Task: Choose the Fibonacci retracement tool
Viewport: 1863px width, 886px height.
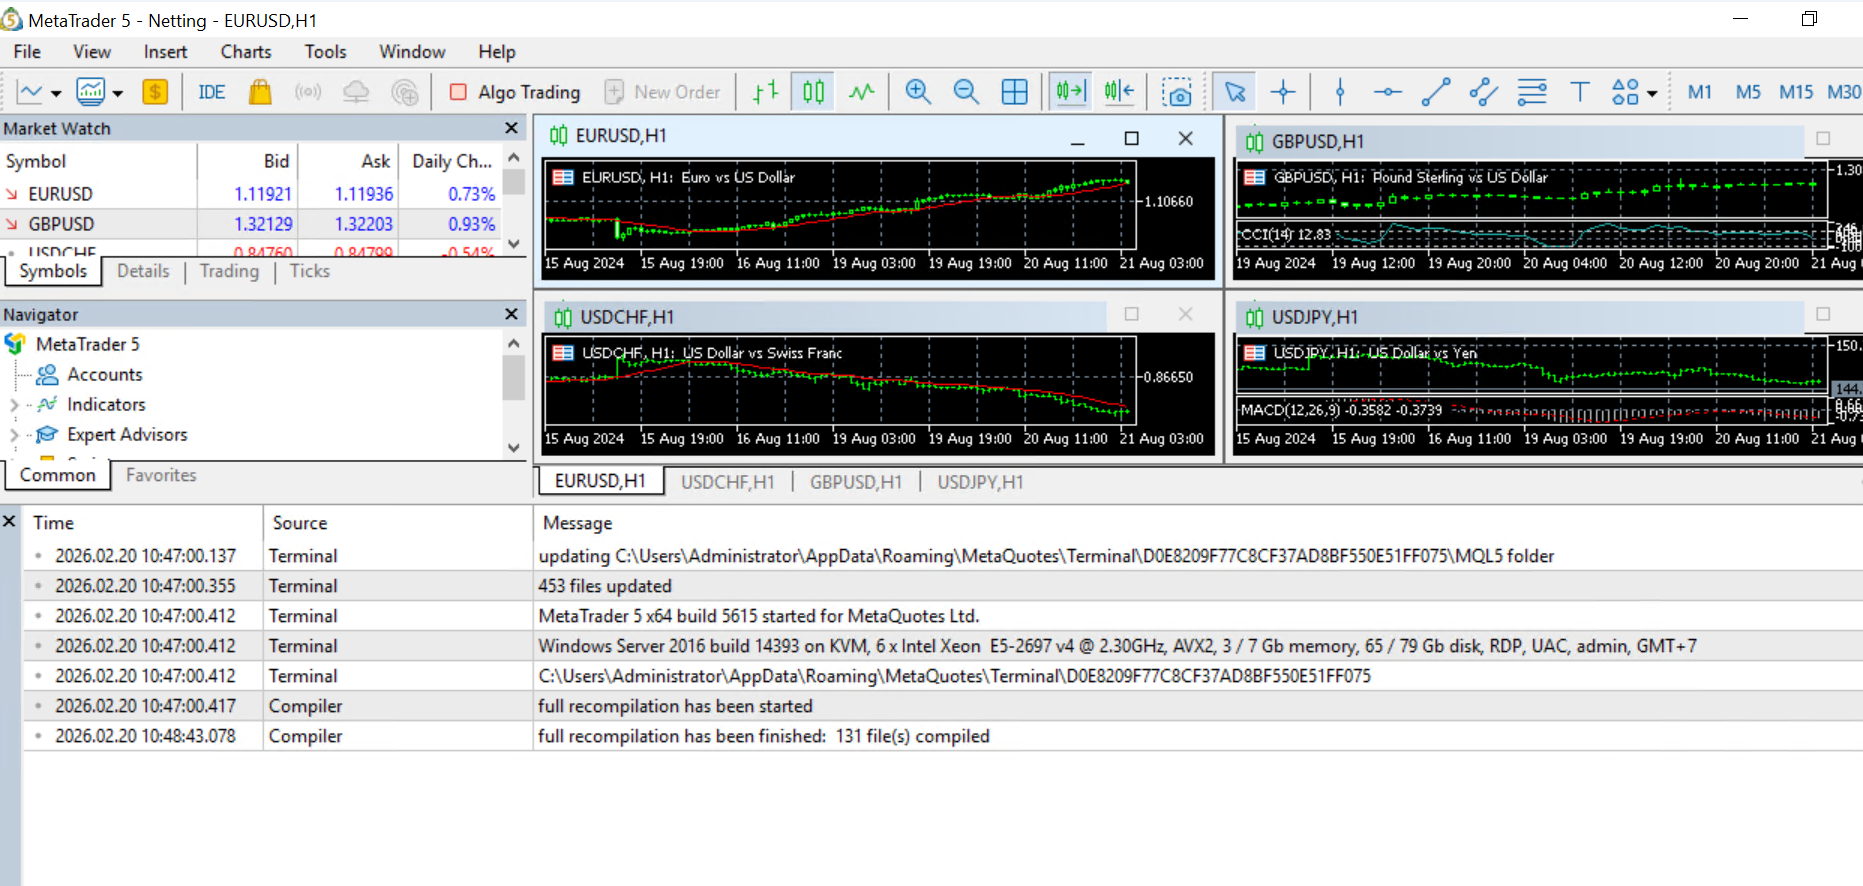Action: pos(1531,92)
